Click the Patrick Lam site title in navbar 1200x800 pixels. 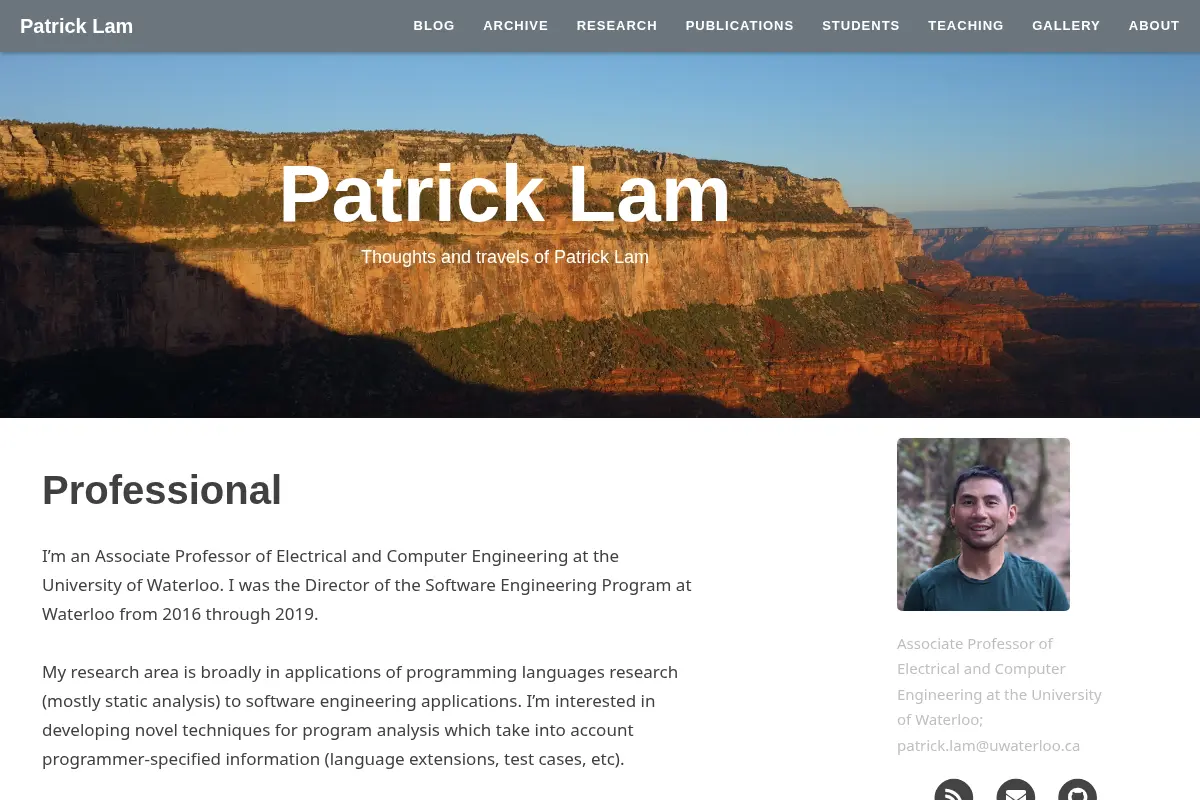click(76, 26)
